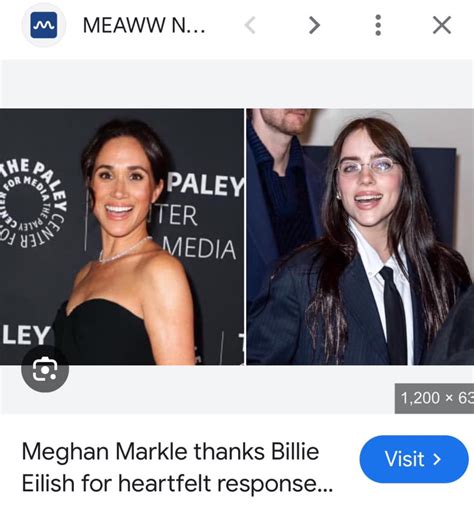474x517 pixels.
Task: Click the 1,200 × 63 image dimensions label
Action: (434, 398)
